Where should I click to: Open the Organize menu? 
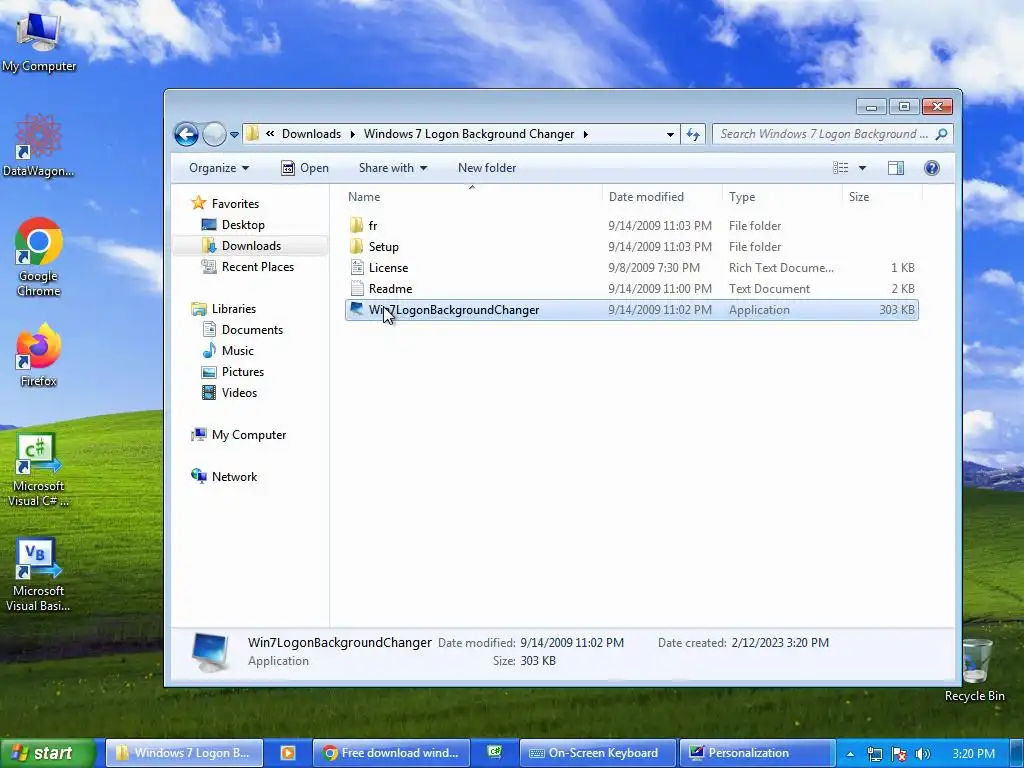click(219, 168)
